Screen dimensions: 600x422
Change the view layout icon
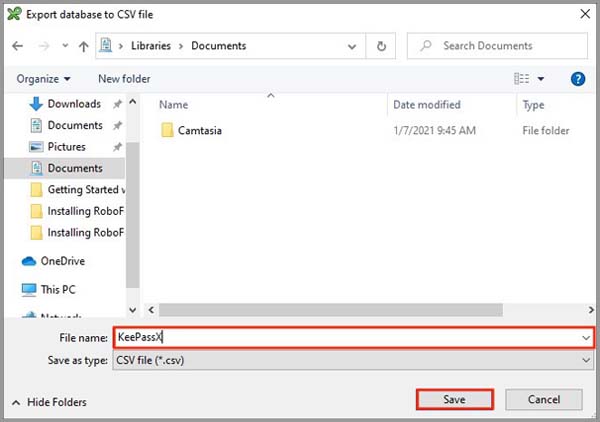(521, 79)
